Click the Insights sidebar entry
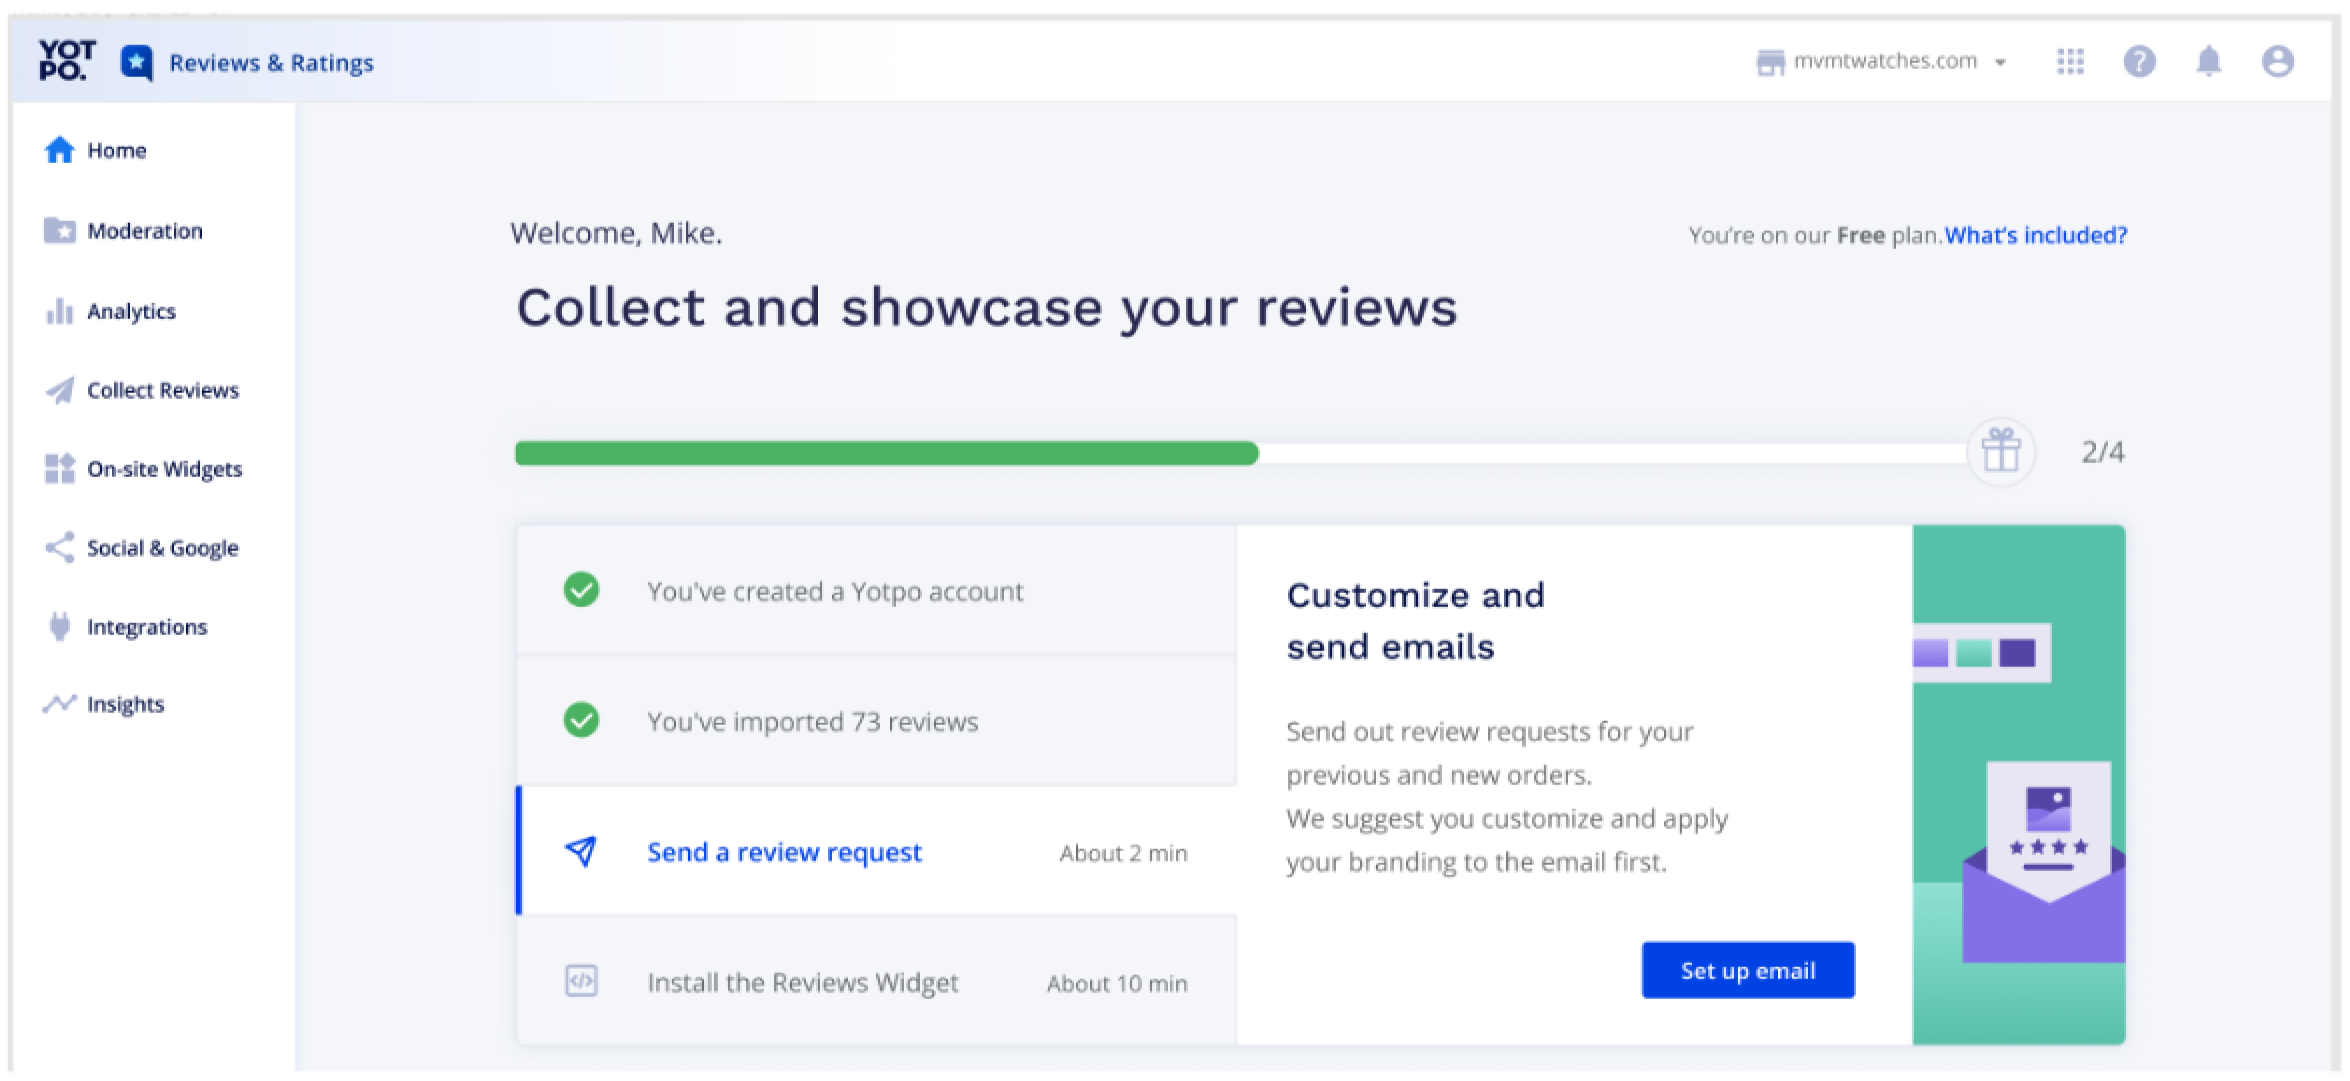2350x1081 pixels. pos(125,704)
